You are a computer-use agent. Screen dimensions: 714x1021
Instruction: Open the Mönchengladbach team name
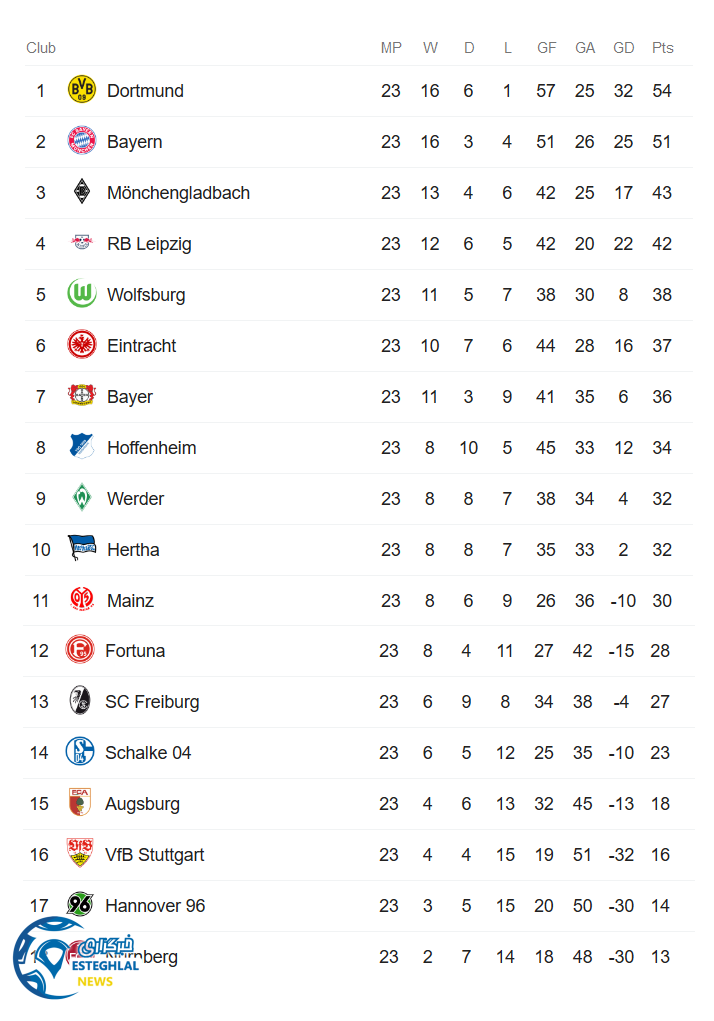pos(178,193)
